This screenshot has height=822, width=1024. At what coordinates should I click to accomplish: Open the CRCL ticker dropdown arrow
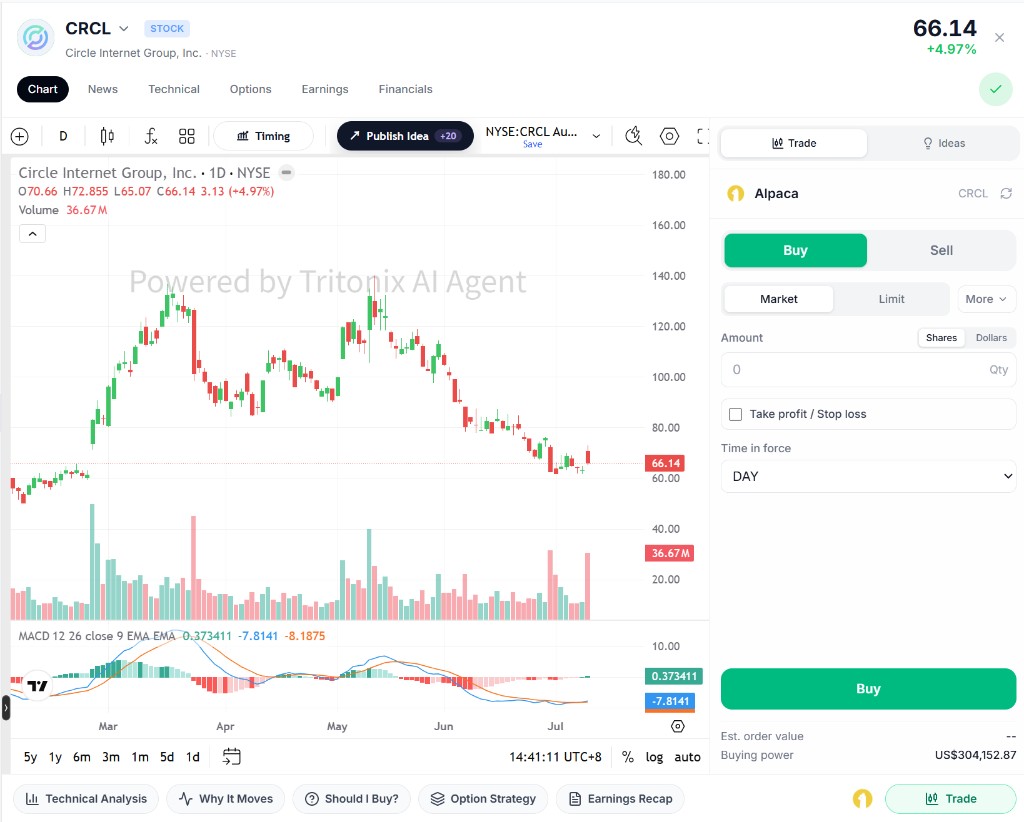[x=123, y=29]
